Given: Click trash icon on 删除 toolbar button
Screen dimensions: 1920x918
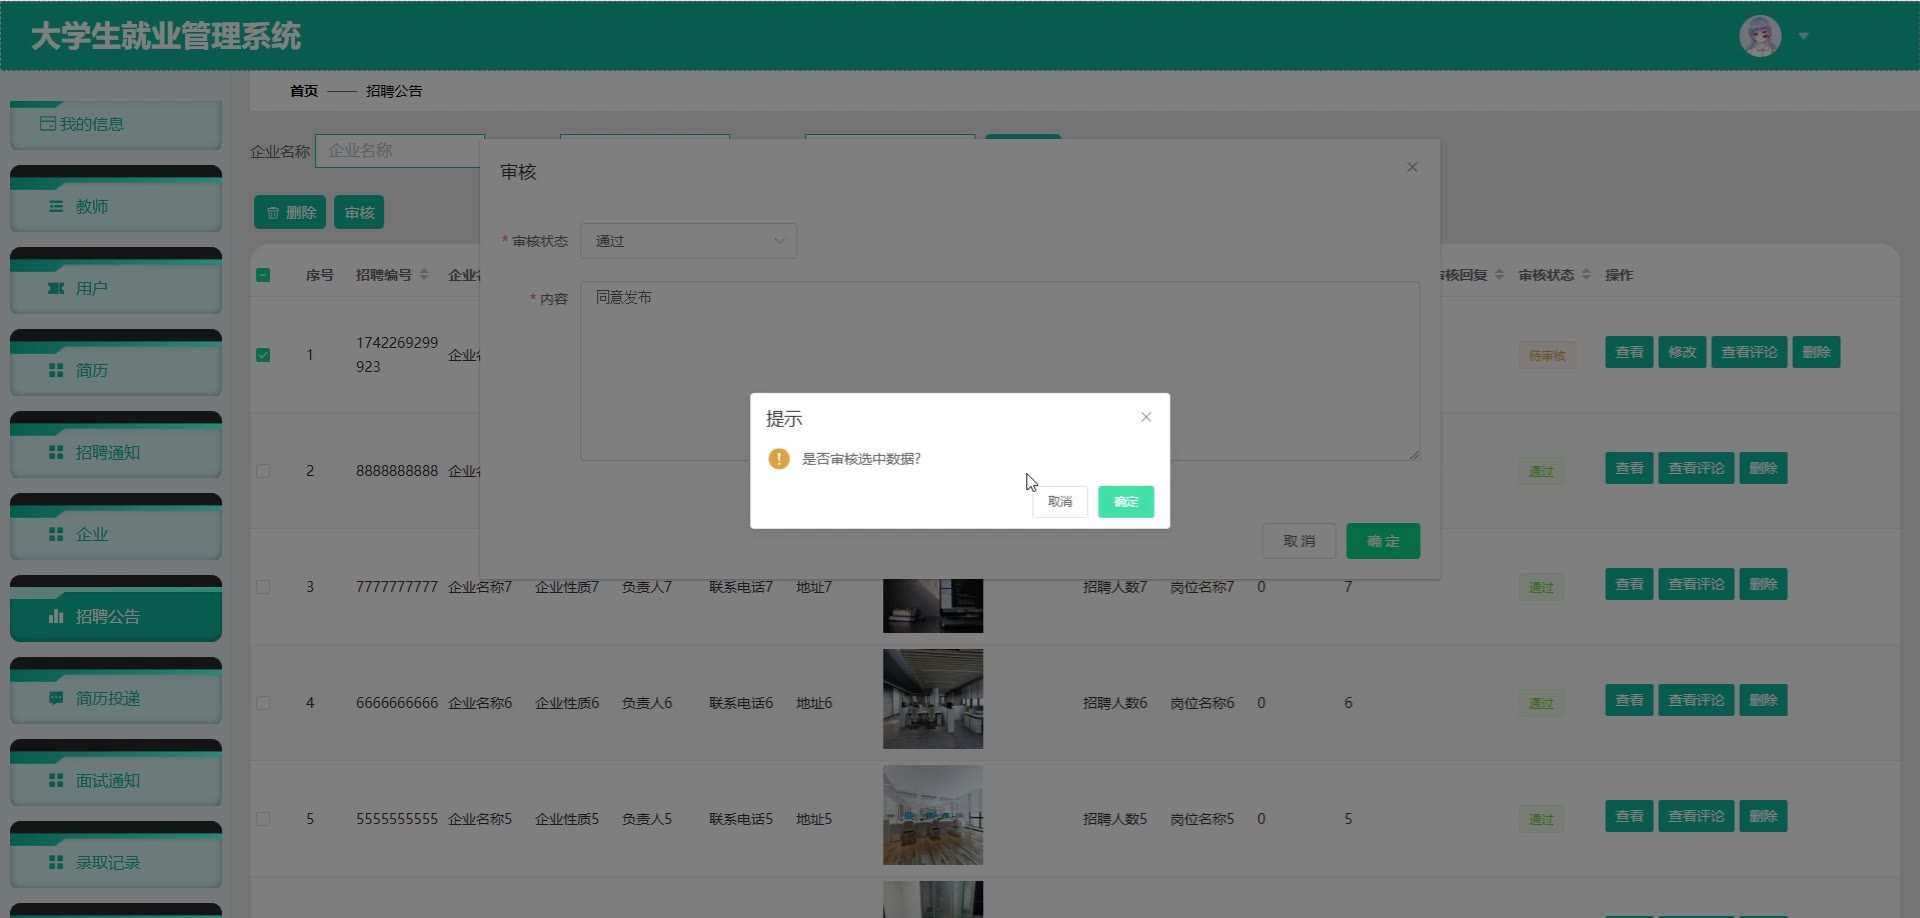Looking at the screenshot, I should (273, 213).
